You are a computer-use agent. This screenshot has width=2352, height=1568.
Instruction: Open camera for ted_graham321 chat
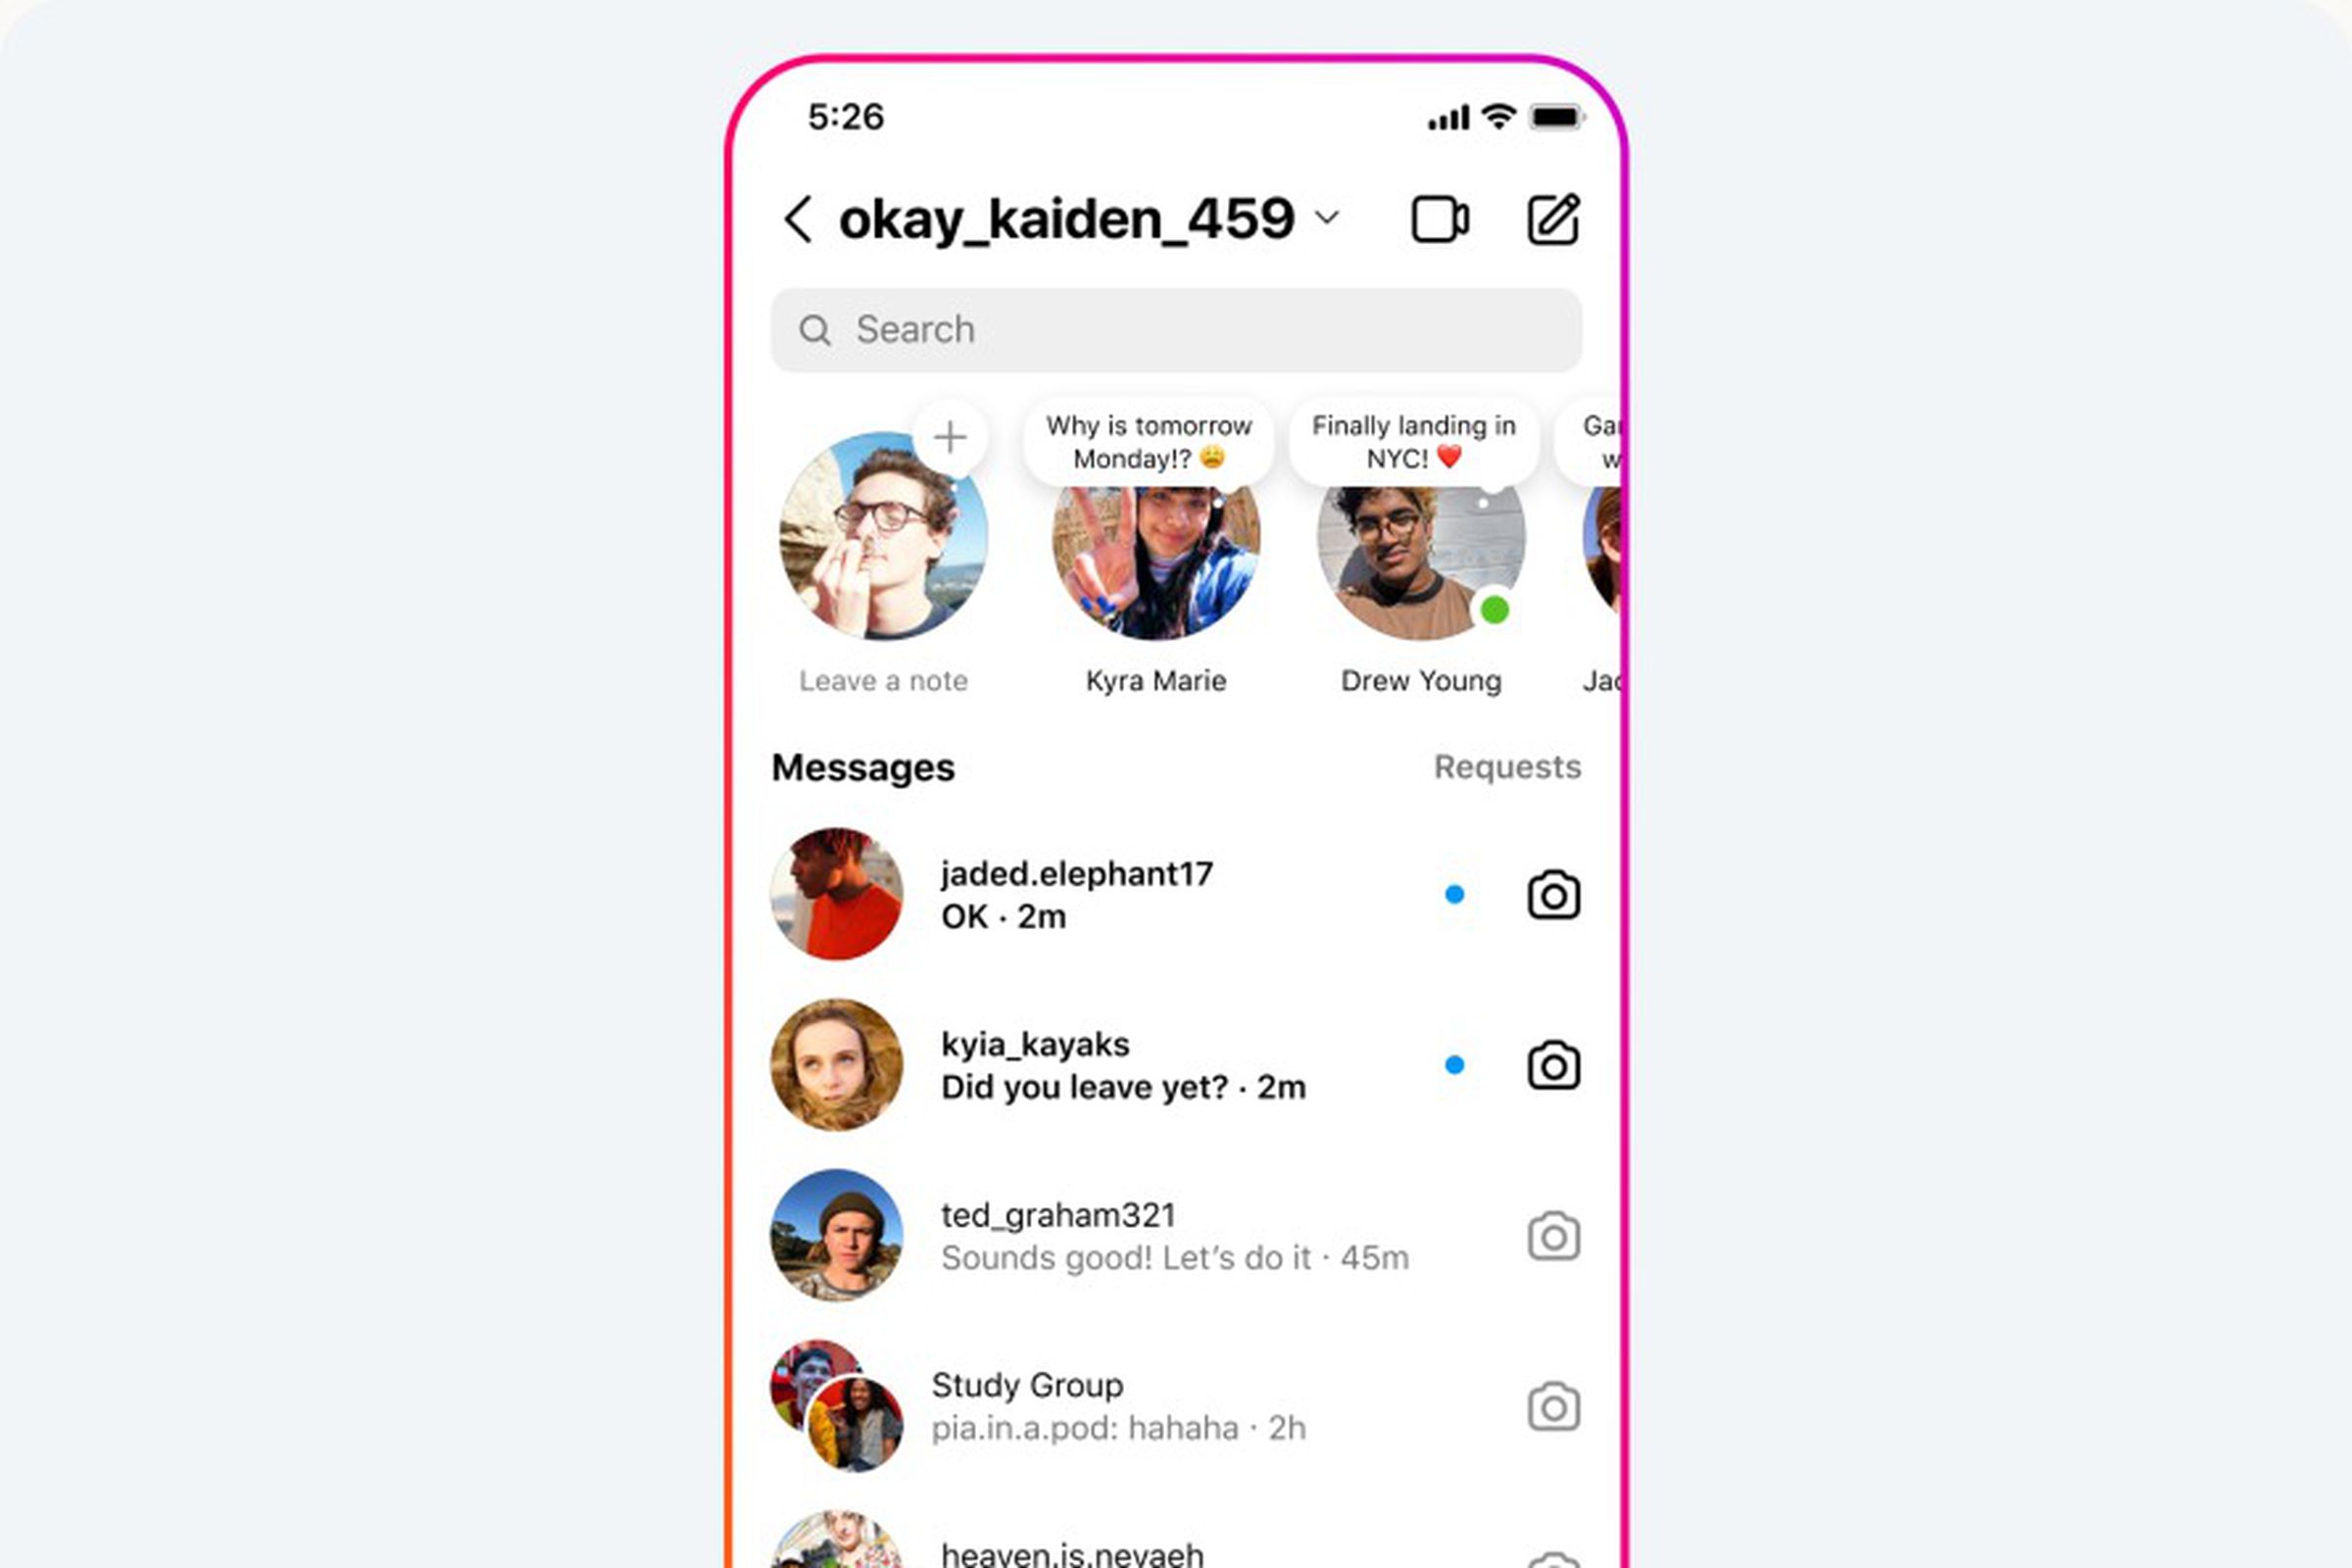(1550, 1236)
